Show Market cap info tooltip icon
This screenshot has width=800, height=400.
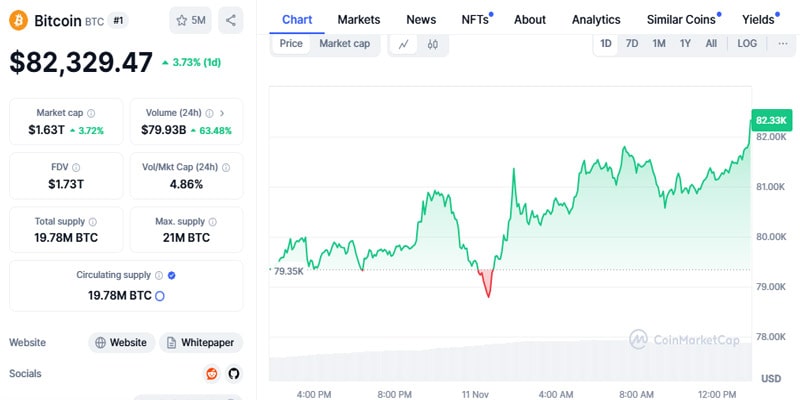click(91, 113)
